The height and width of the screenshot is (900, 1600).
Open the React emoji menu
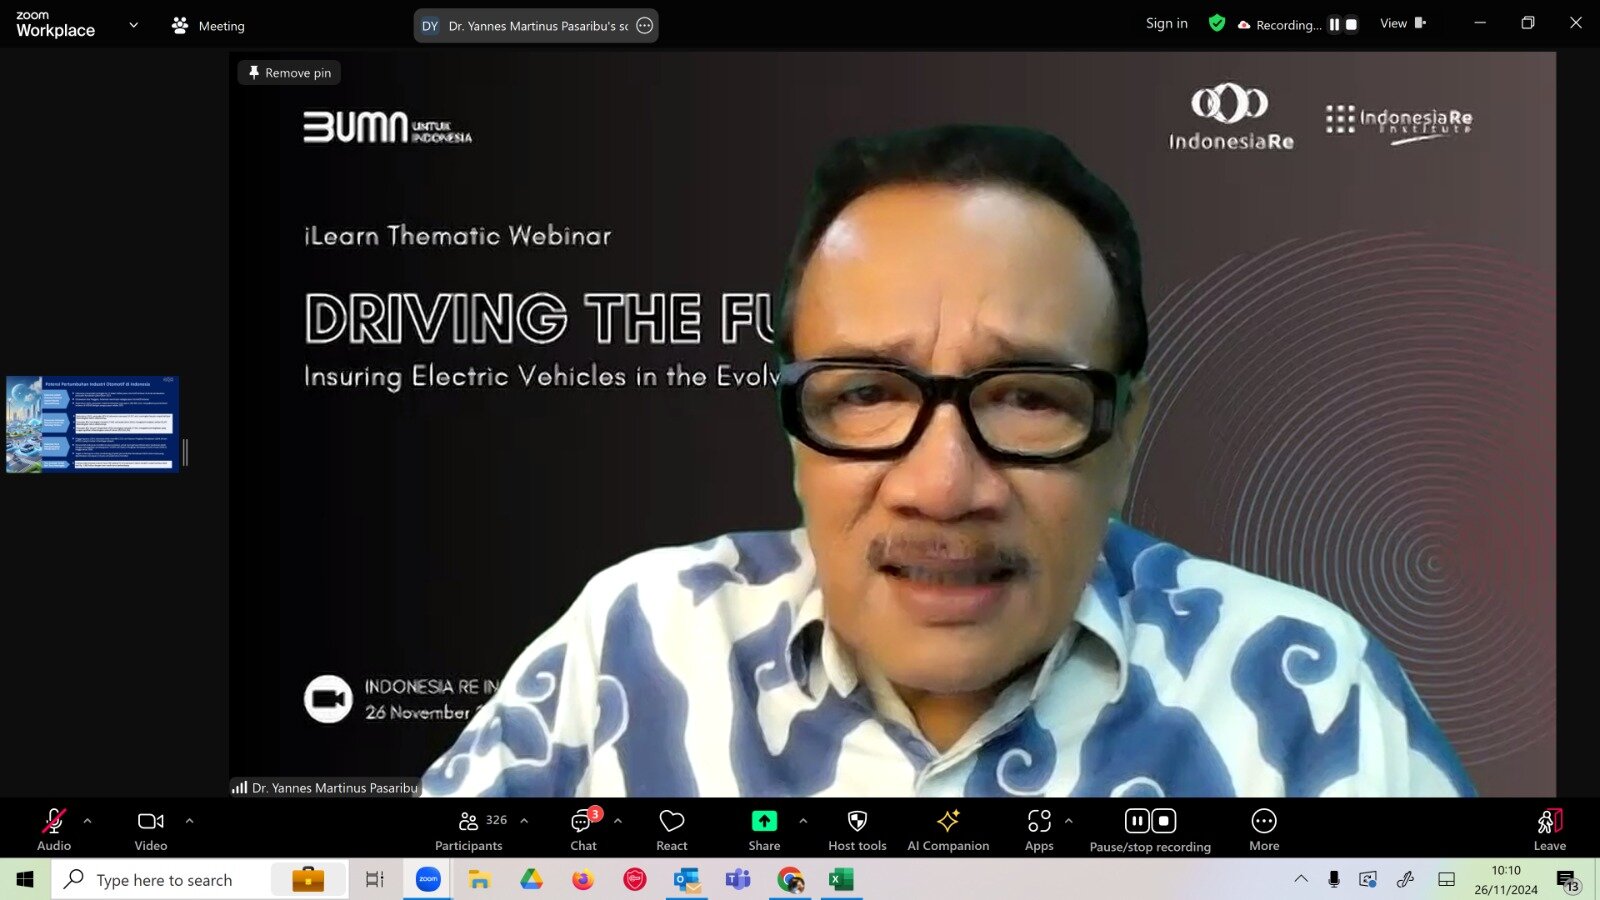point(671,830)
